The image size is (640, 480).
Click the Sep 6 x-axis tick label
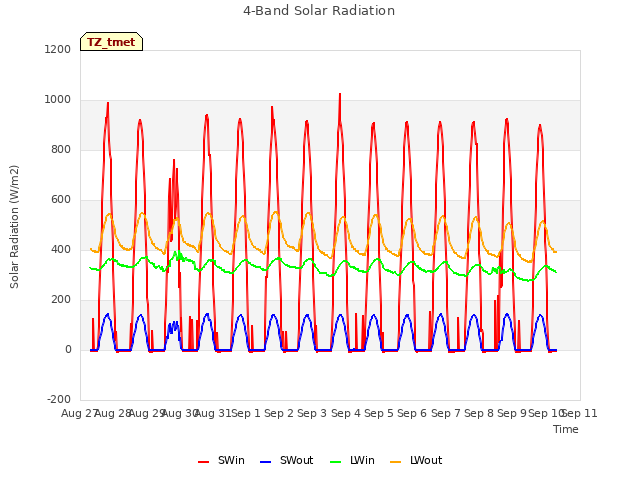point(412,413)
